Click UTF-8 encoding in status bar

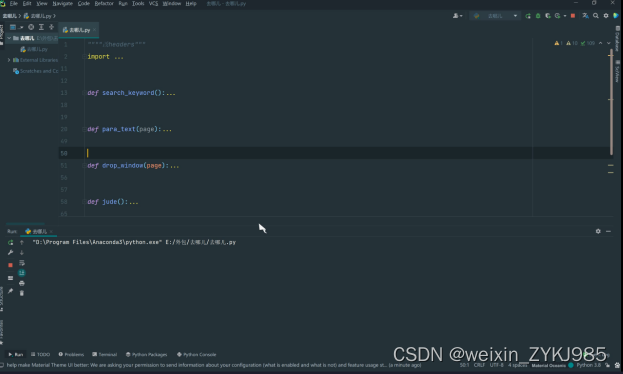(x=497, y=365)
